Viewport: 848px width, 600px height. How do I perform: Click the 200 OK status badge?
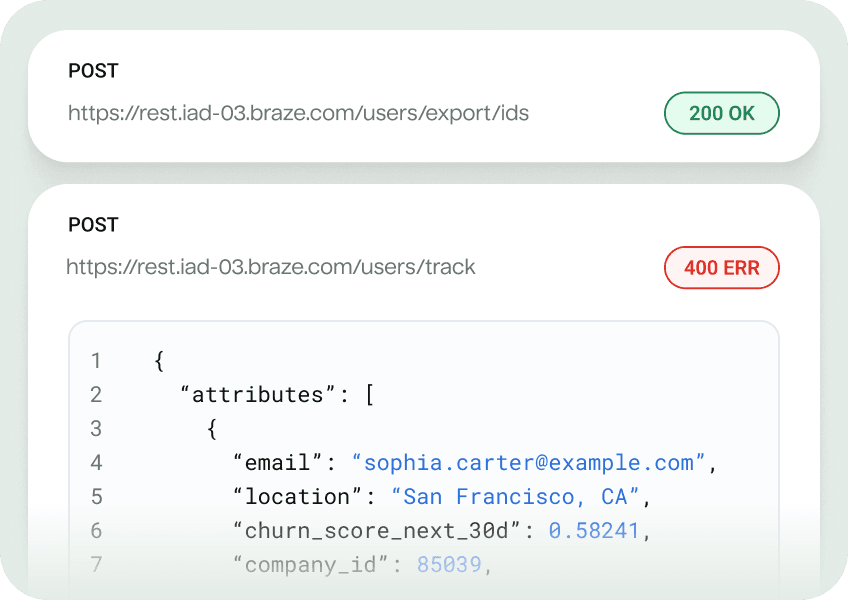[721, 113]
